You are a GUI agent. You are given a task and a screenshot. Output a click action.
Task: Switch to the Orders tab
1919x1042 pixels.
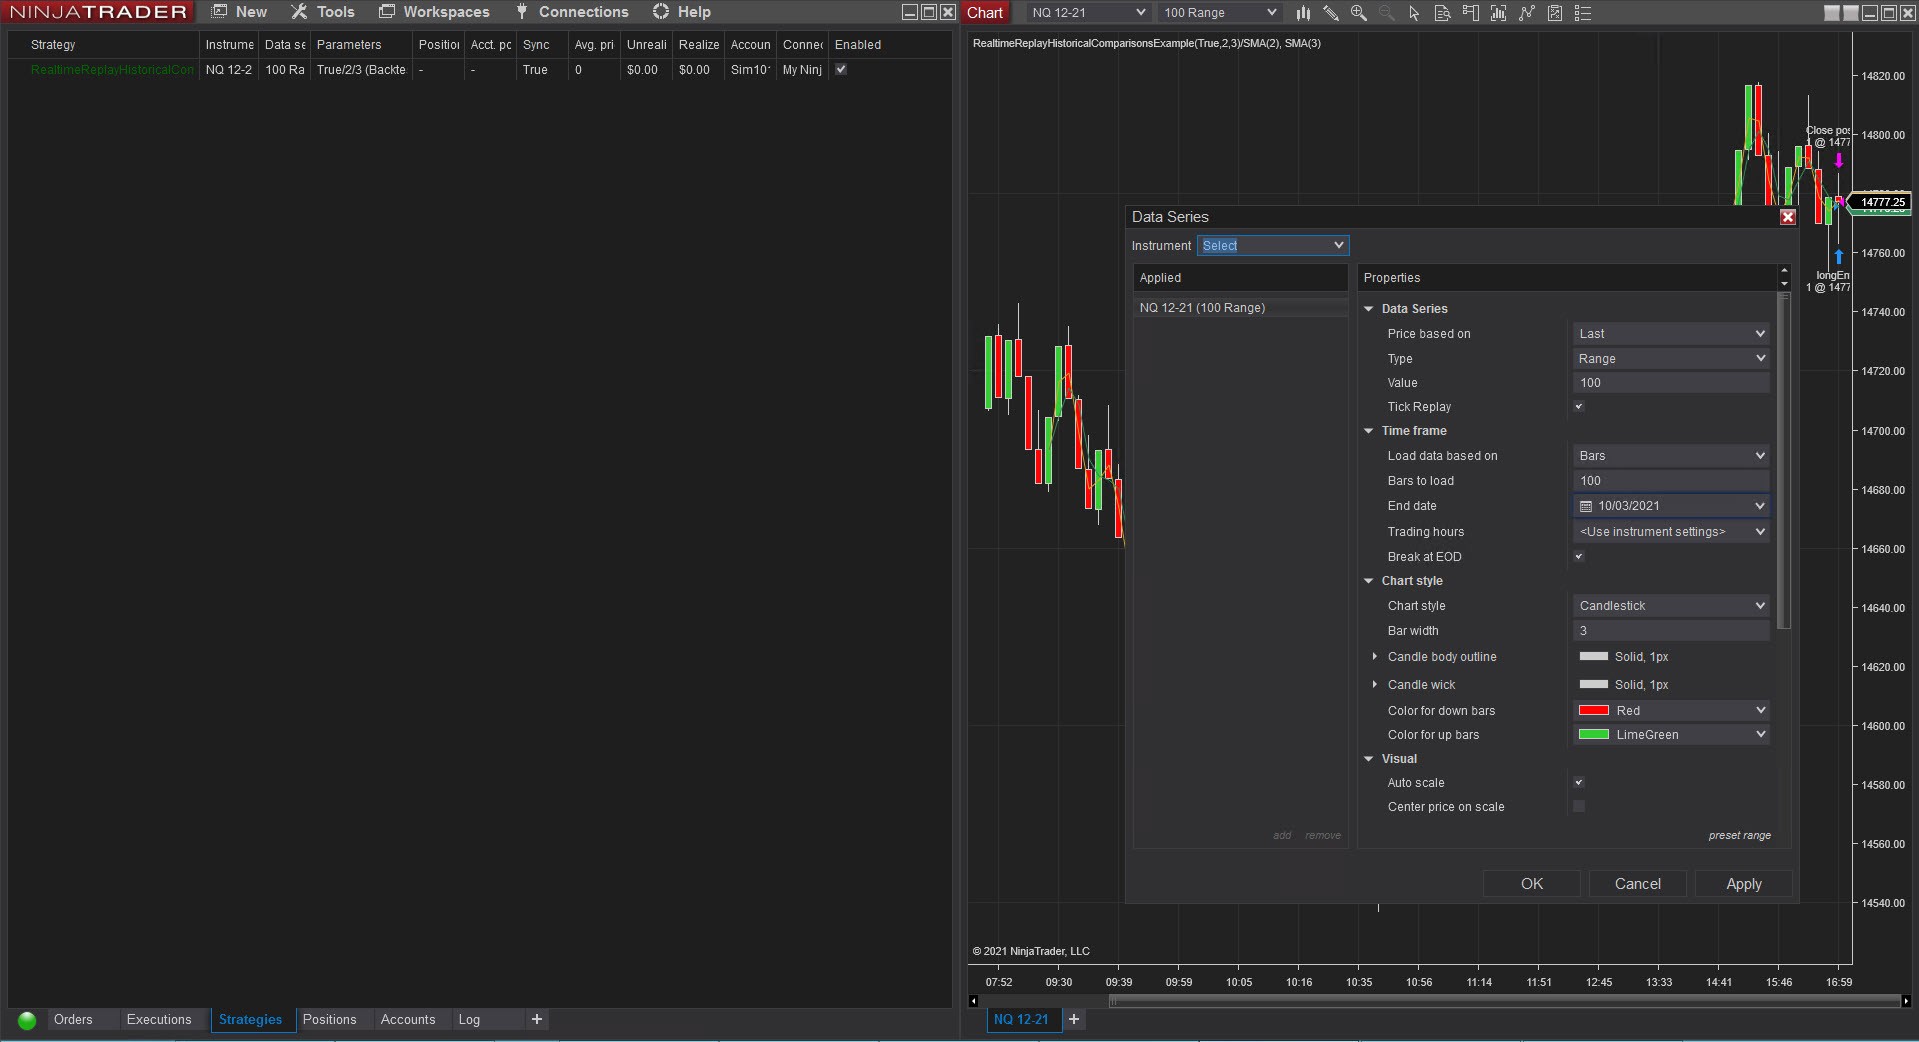[73, 1020]
